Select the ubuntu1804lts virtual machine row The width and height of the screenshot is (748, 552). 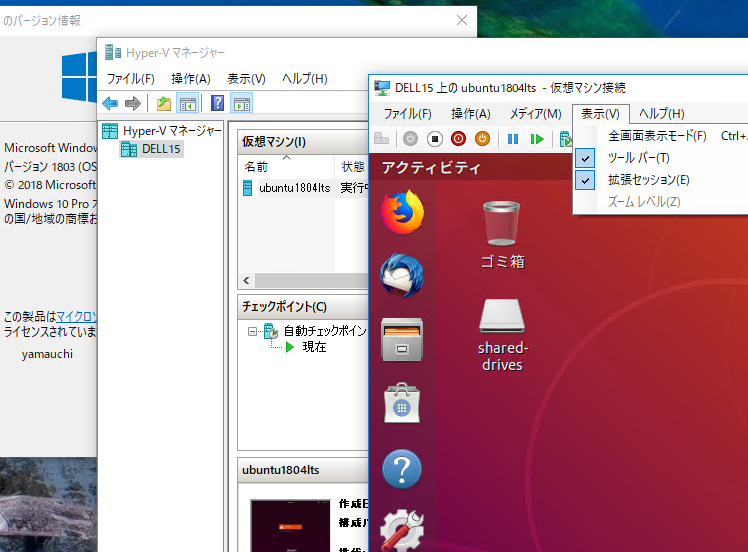click(x=304, y=188)
